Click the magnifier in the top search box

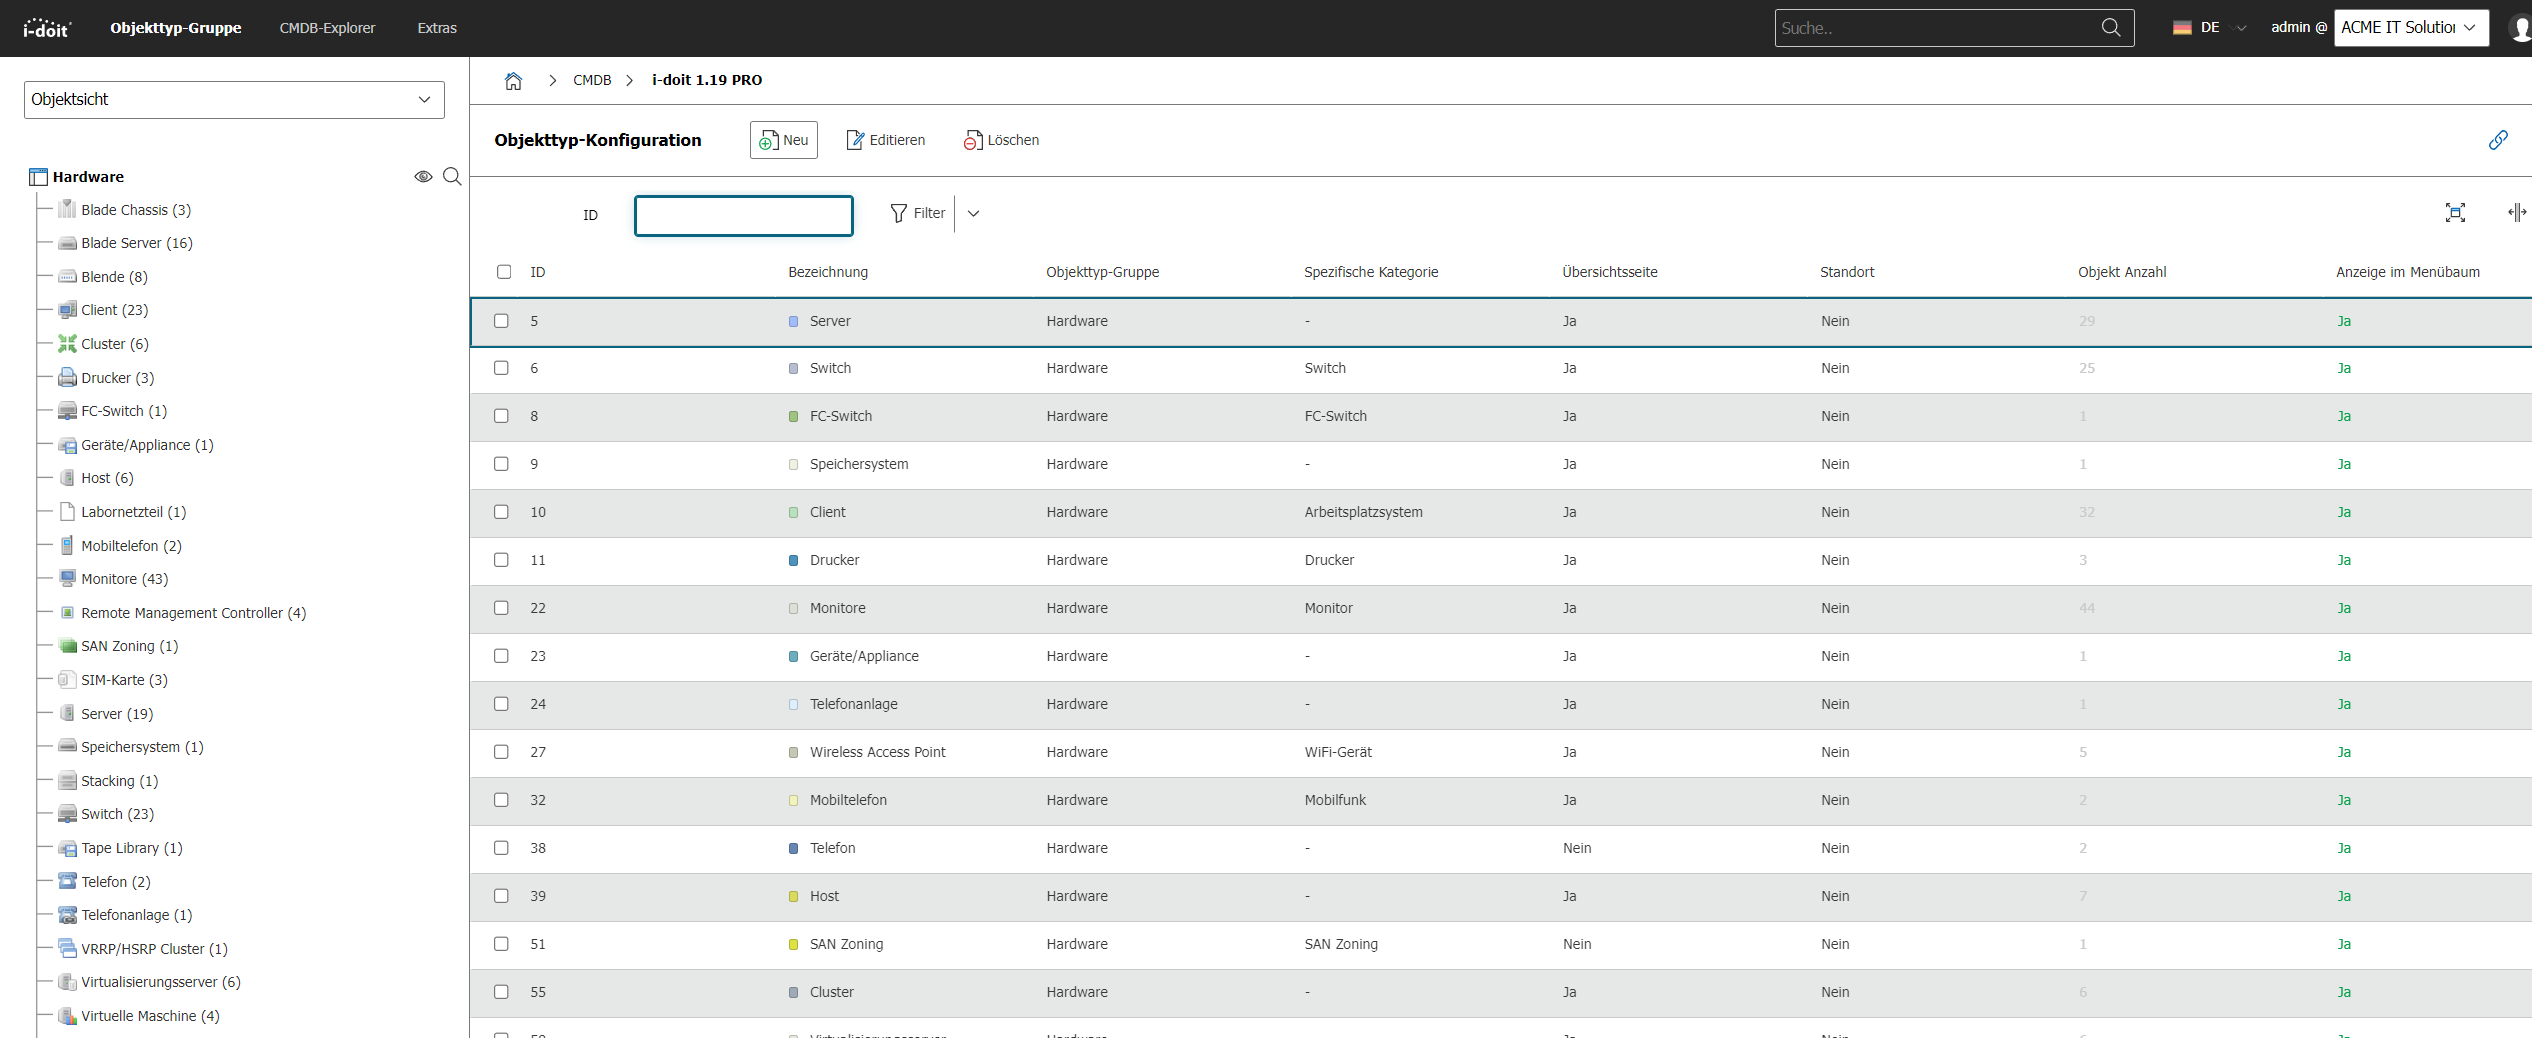coord(2111,28)
